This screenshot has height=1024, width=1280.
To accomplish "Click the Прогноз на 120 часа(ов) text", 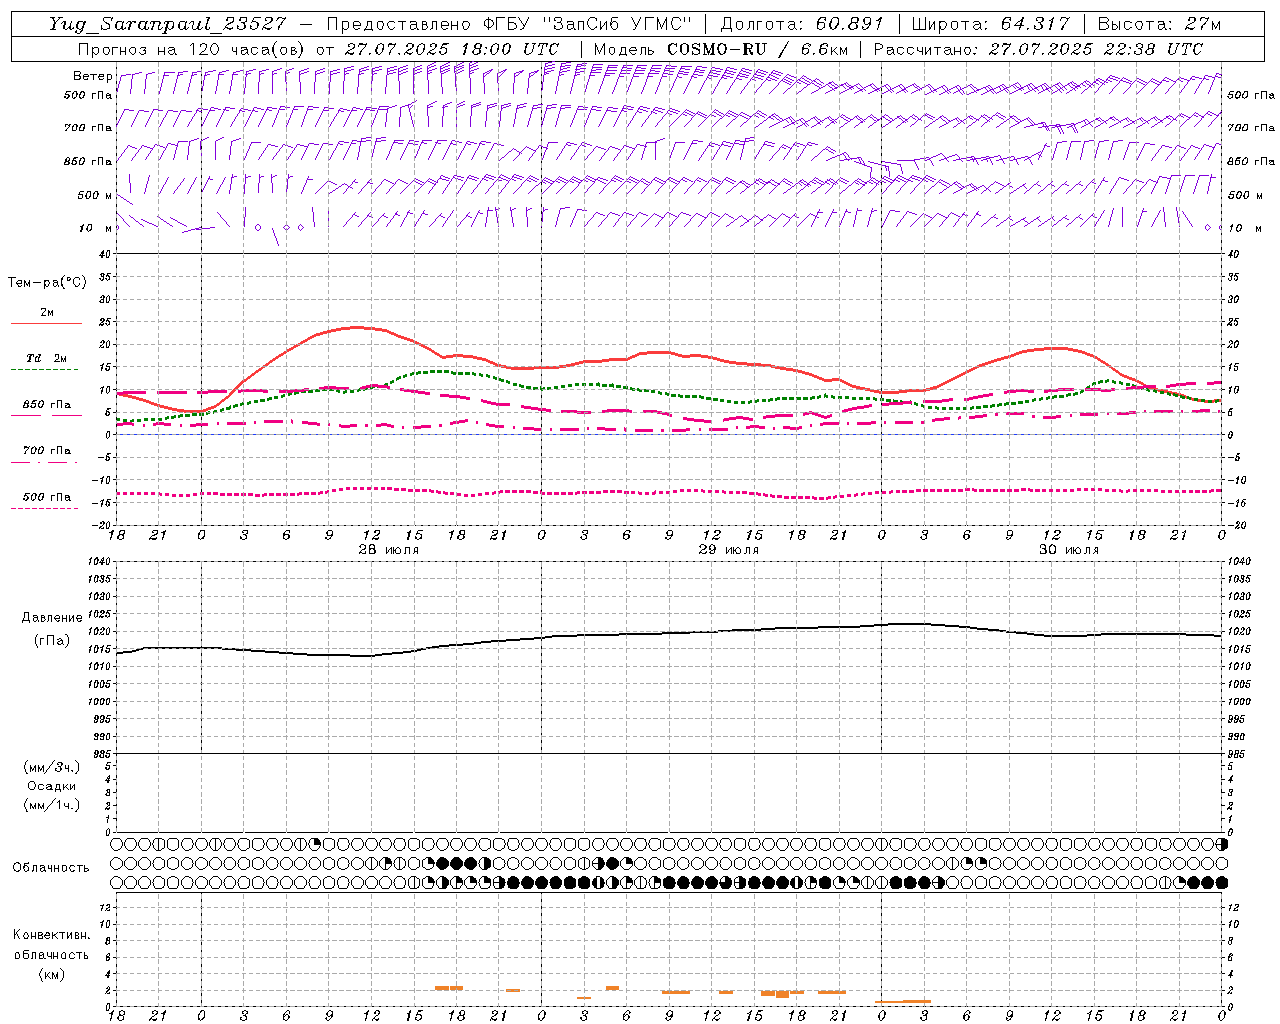I will click(193, 49).
